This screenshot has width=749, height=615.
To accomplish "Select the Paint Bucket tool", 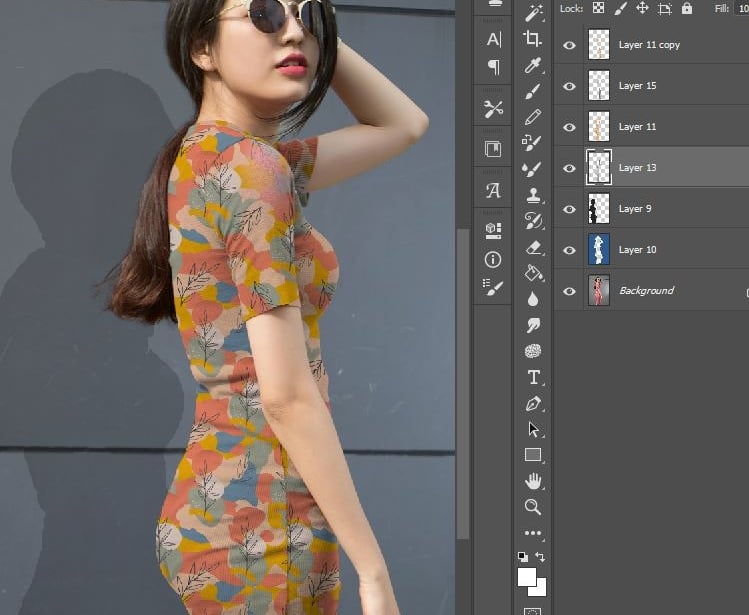I will (x=533, y=273).
